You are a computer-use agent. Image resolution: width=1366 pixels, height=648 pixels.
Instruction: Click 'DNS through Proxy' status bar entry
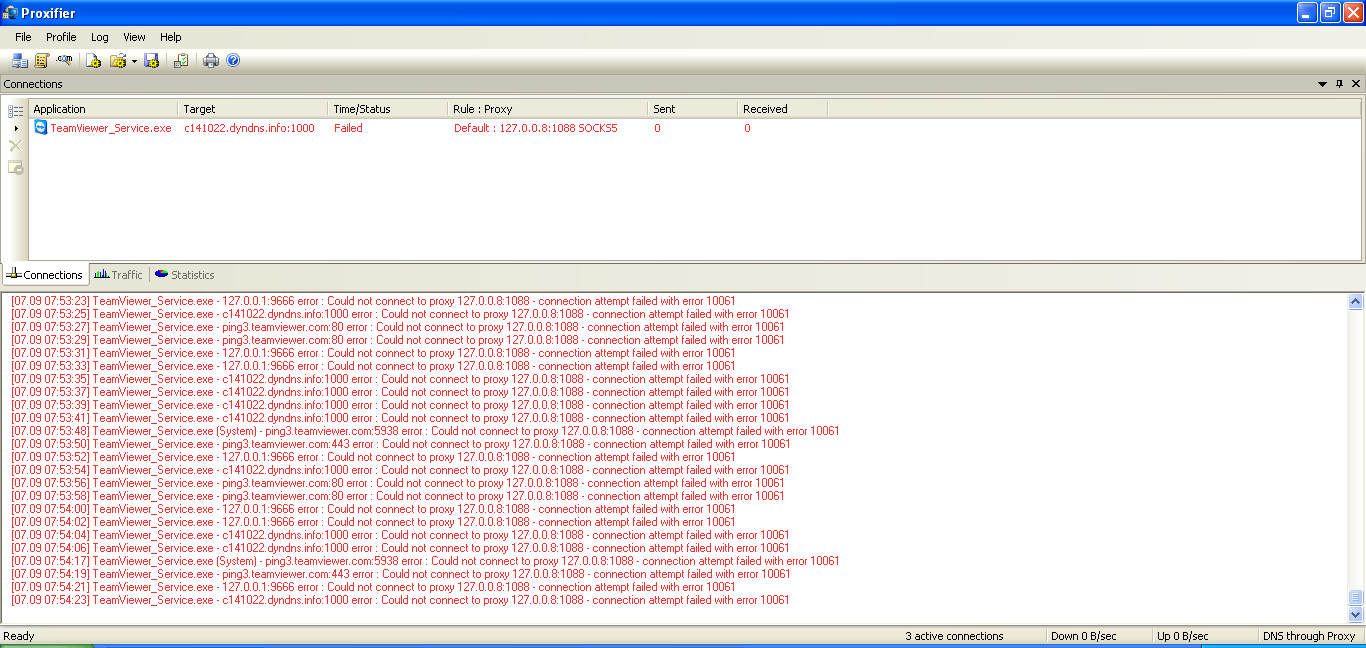1309,636
